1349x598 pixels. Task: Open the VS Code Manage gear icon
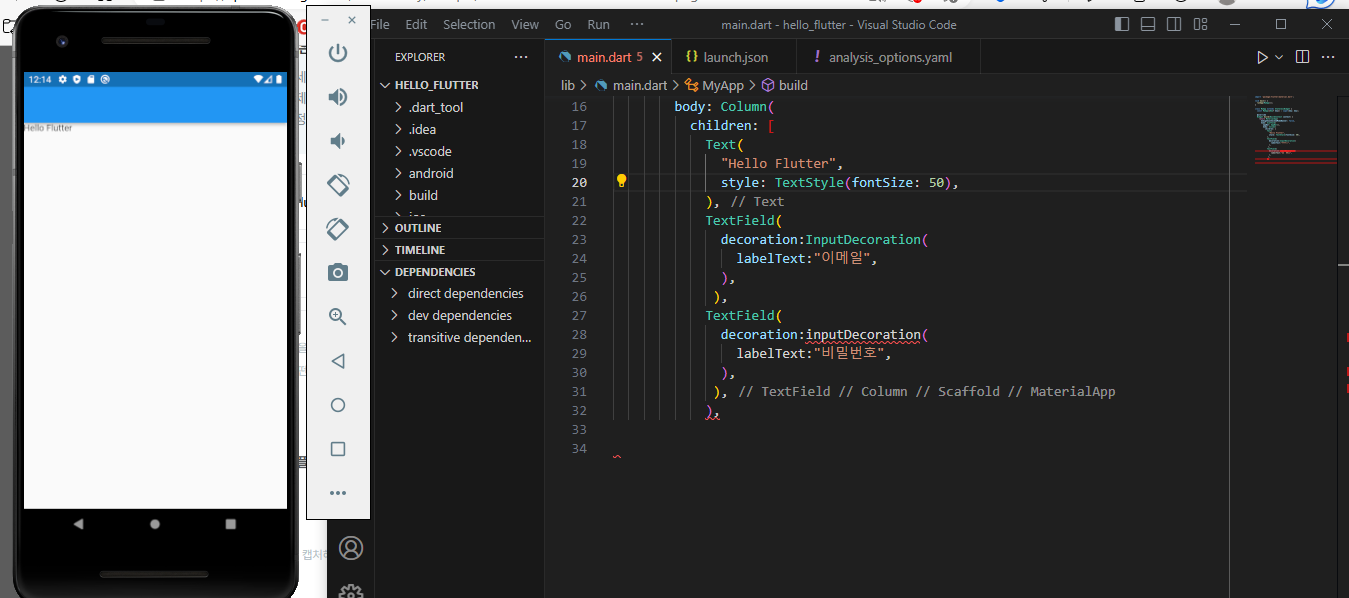tap(350, 592)
